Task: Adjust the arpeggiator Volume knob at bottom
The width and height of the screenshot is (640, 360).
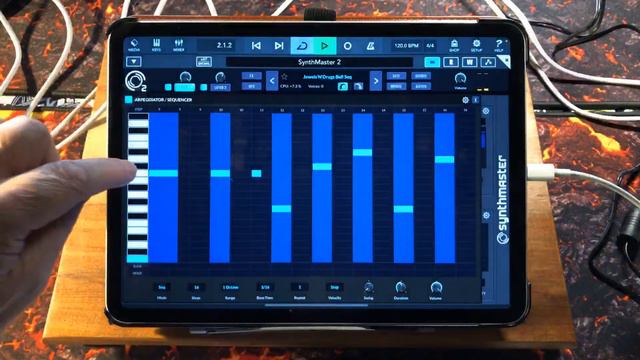Action: tap(436, 287)
